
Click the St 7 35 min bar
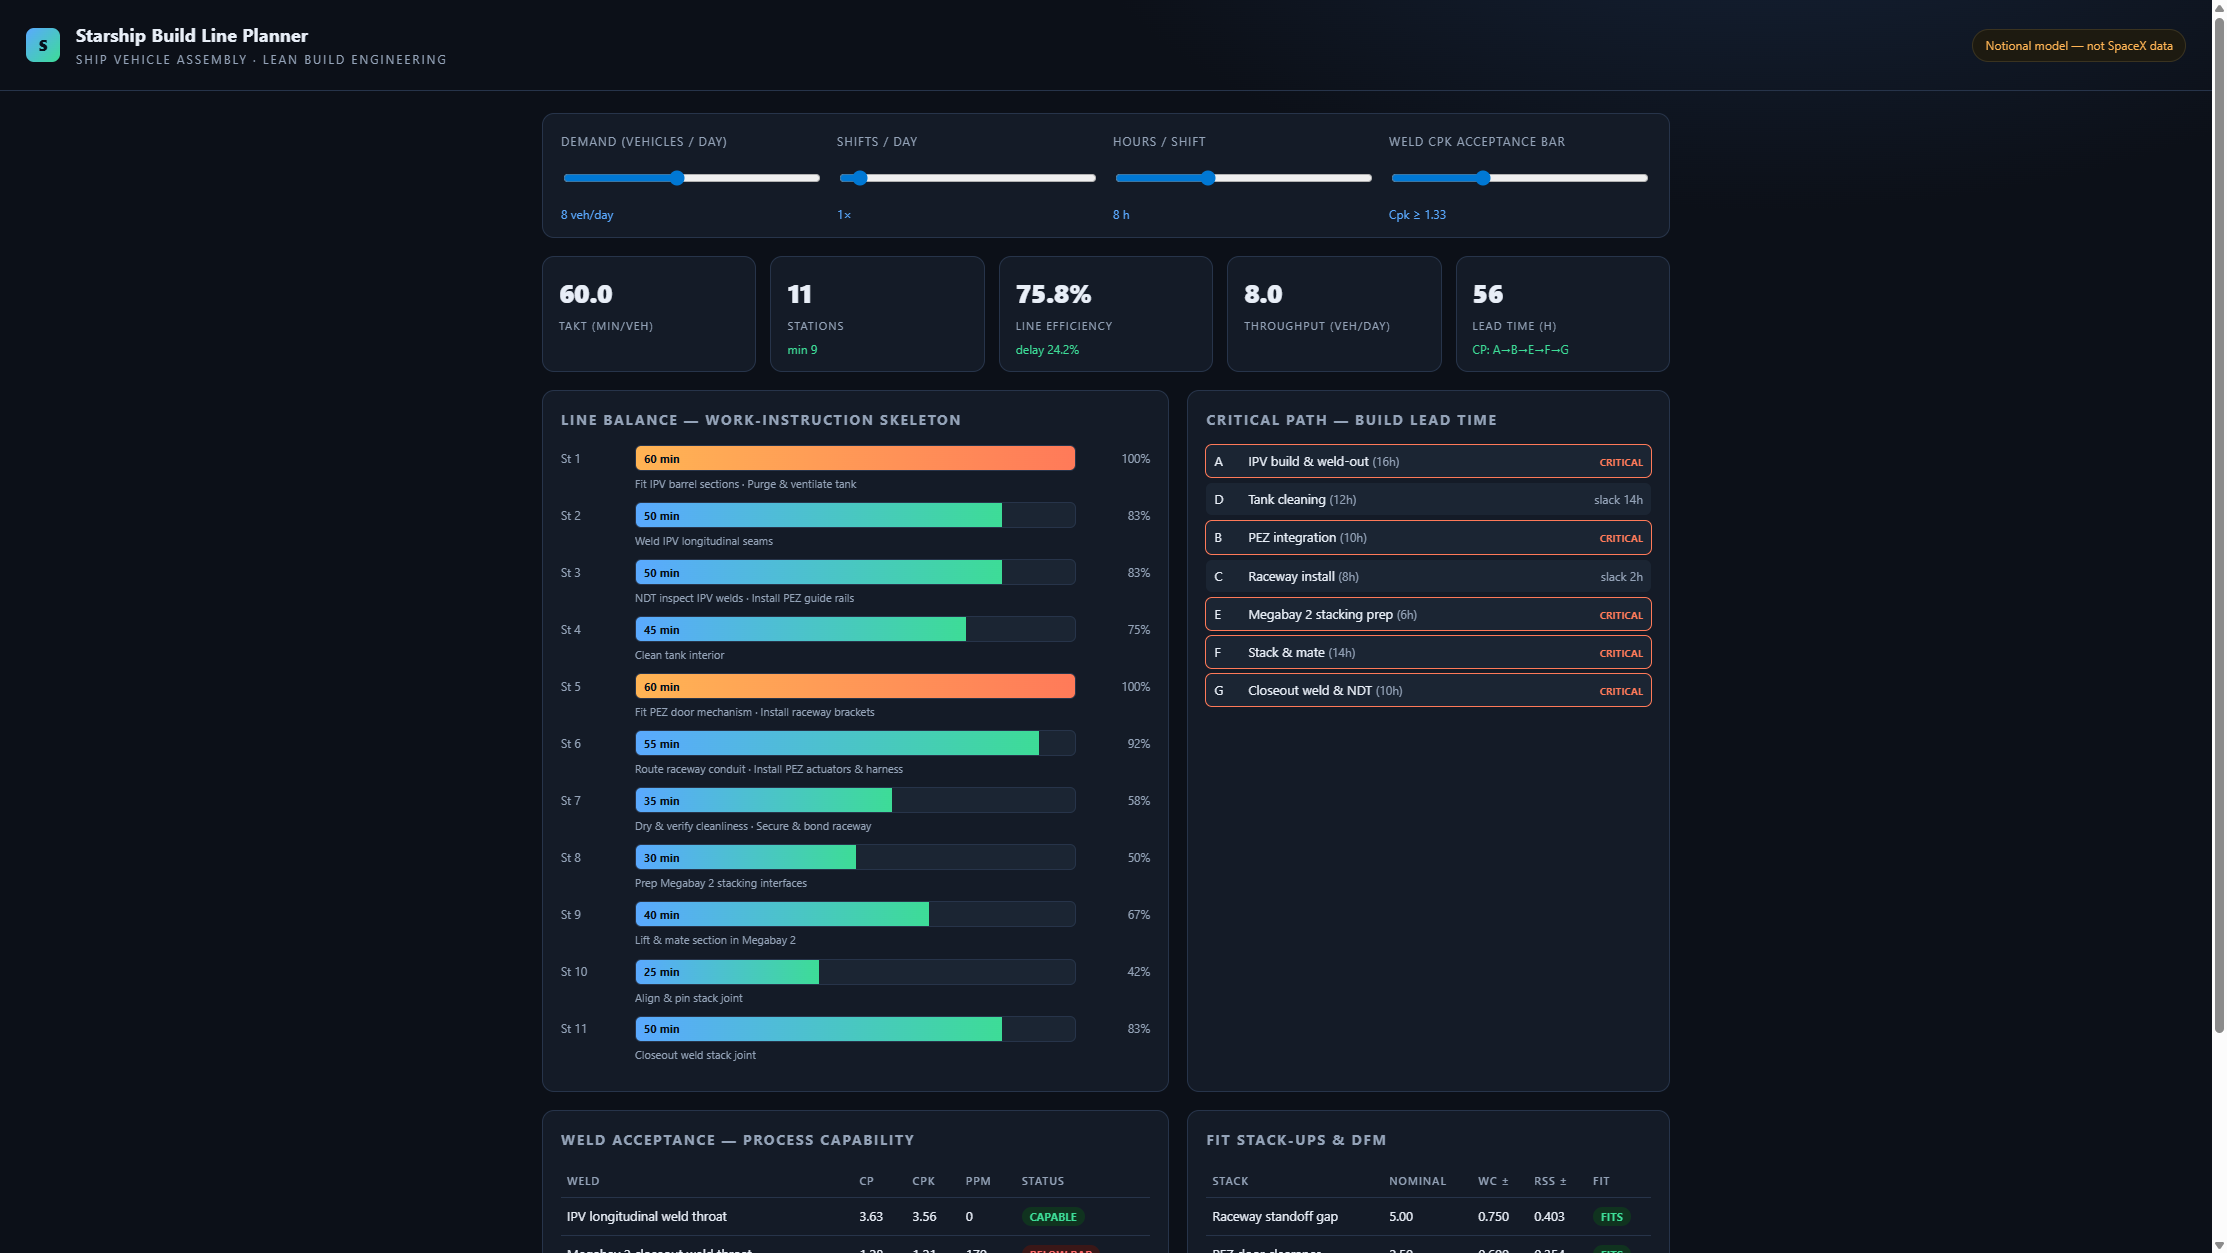(x=763, y=800)
